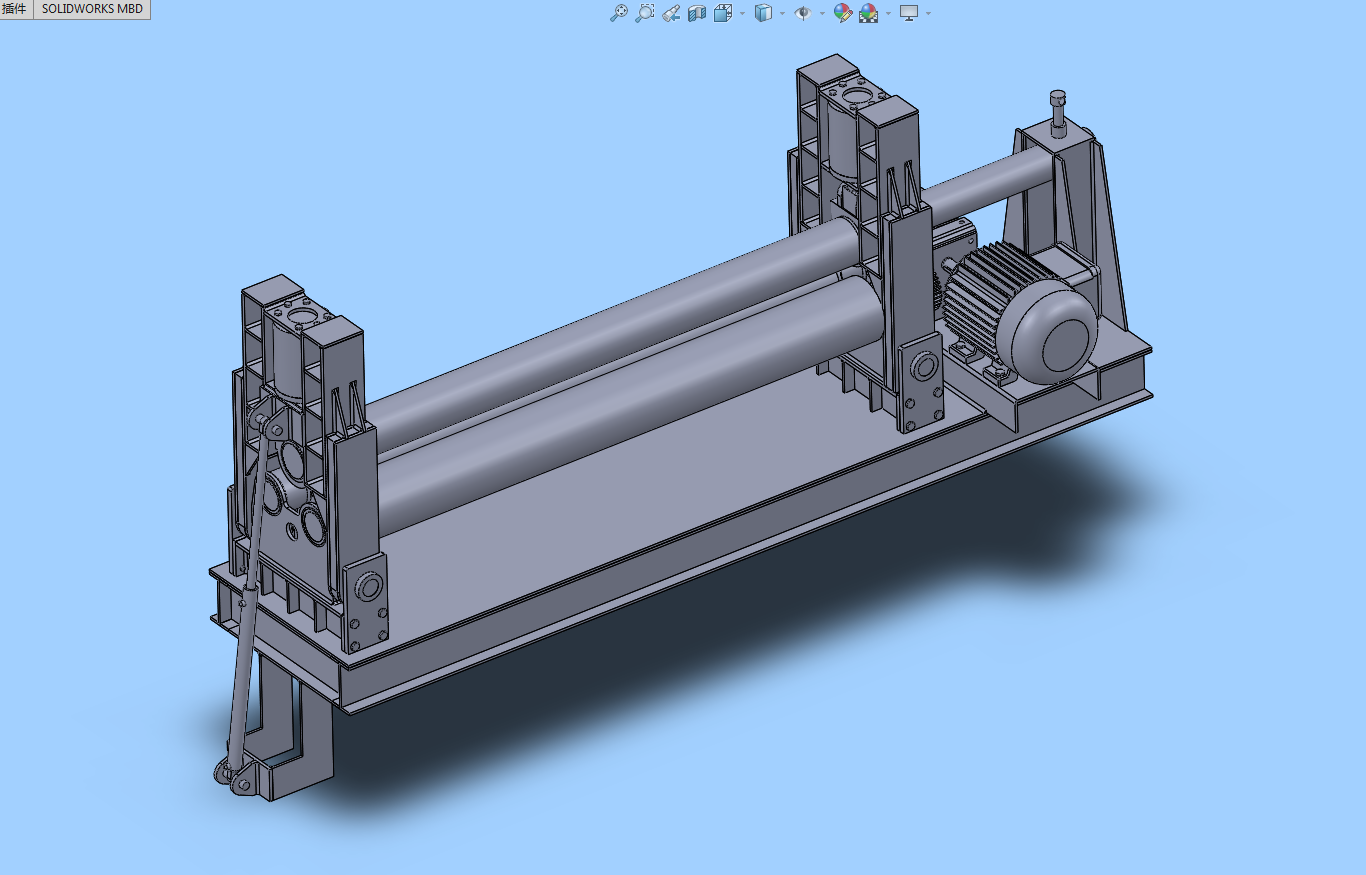Open the Apply Scene dropdown arrow
The height and width of the screenshot is (875, 1366).
tap(888, 14)
